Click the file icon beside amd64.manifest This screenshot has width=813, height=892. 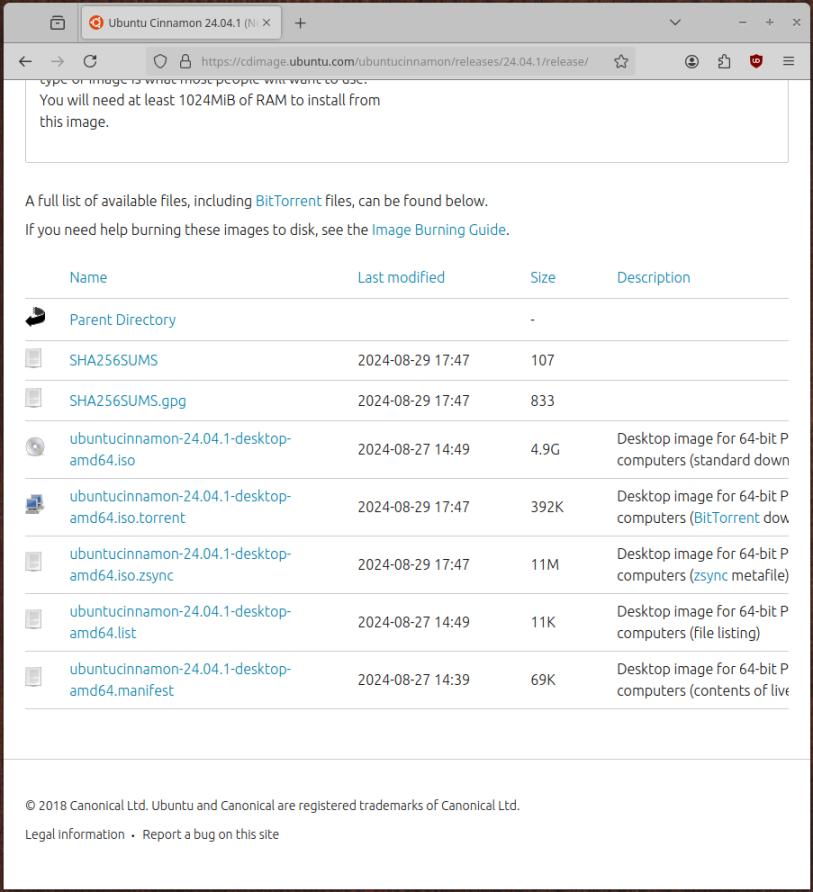pyautogui.click(x=34, y=676)
